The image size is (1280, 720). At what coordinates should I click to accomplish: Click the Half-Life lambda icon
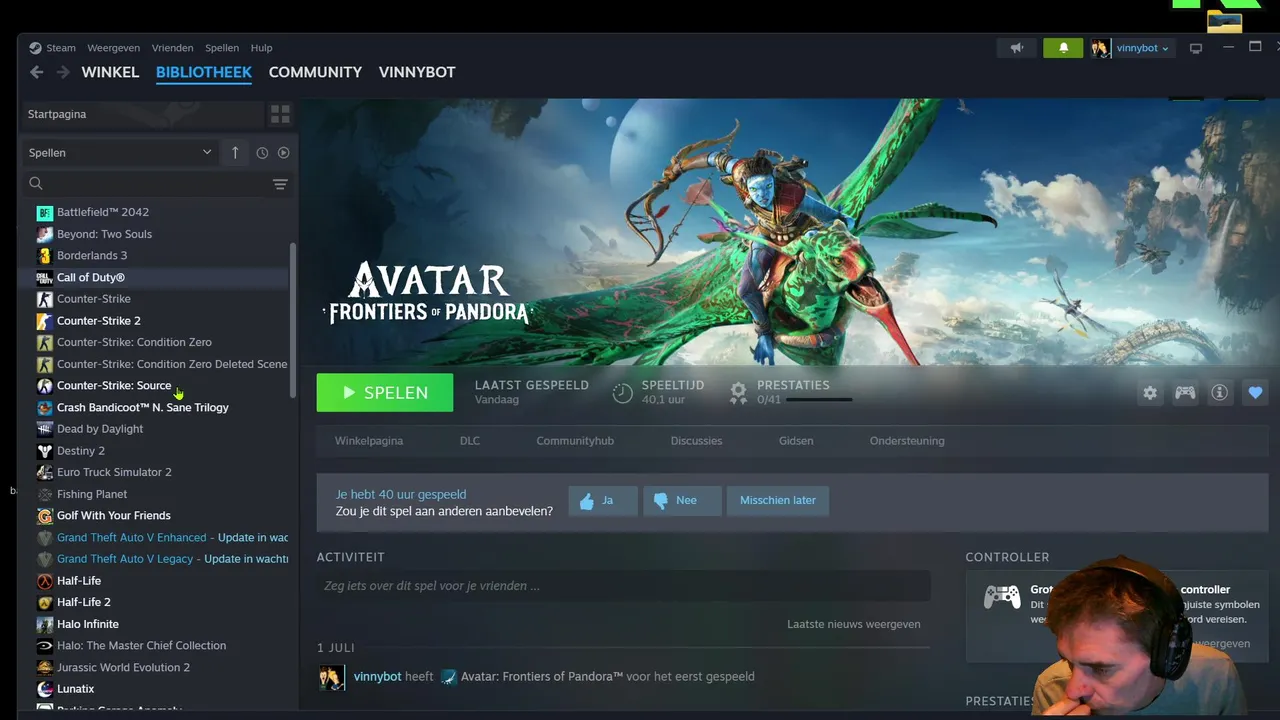(x=44, y=581)
